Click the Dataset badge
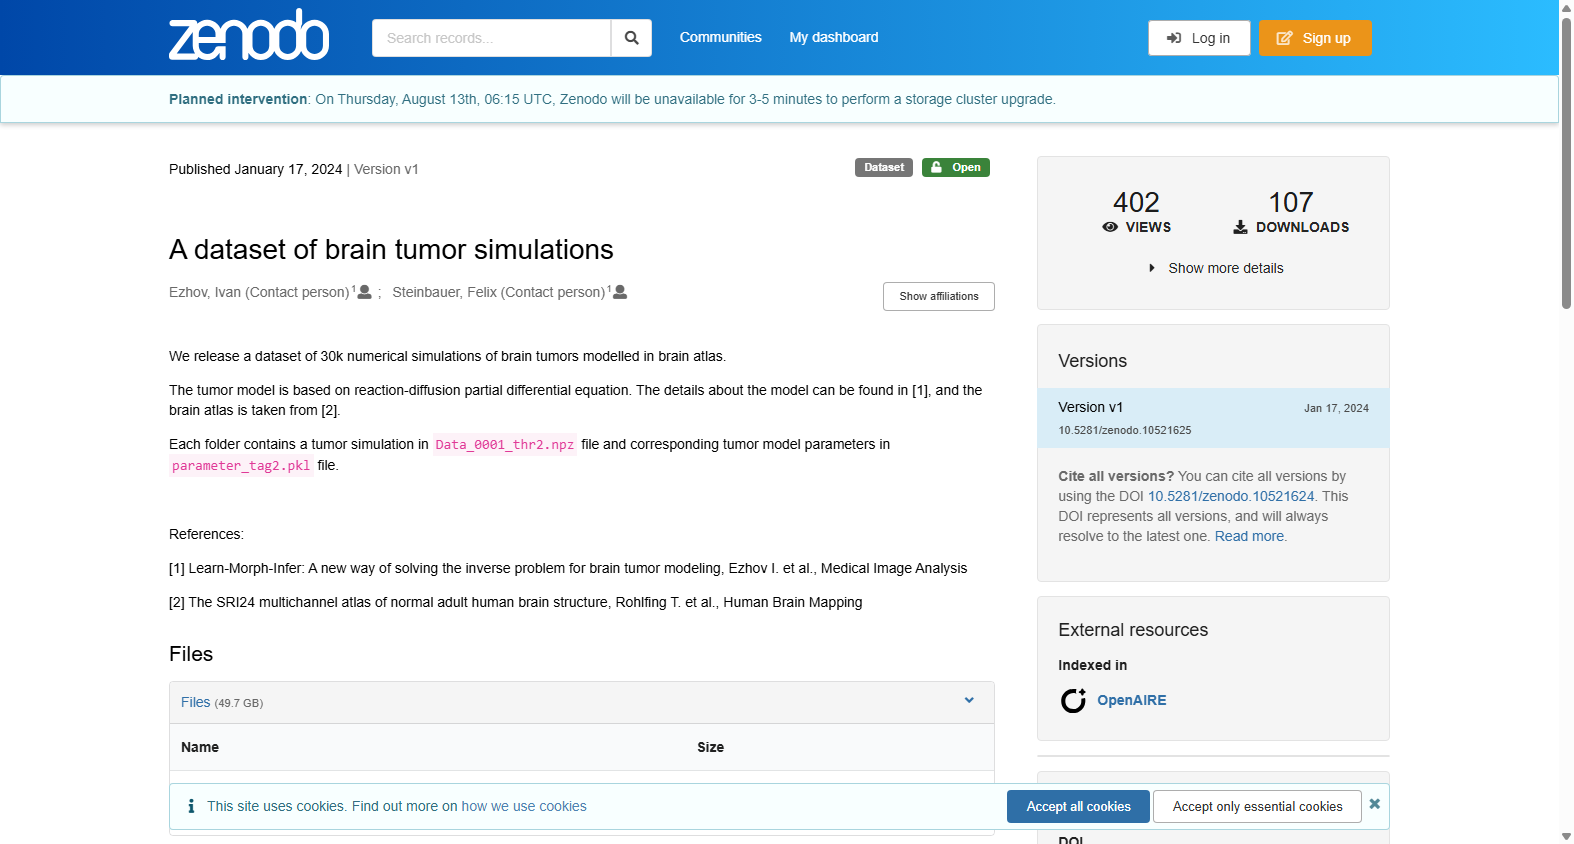This screenshot has width=1574, height=844. pyautogui.click(x=884, y=167)
